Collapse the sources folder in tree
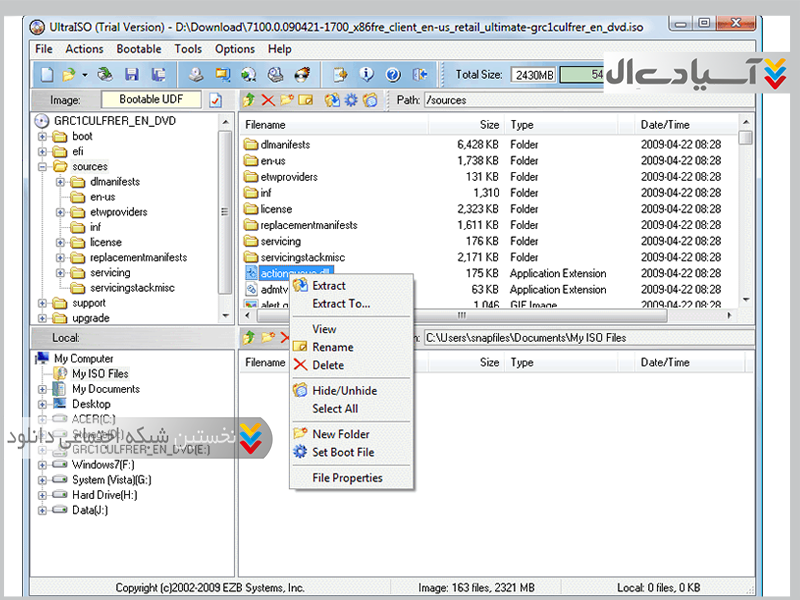This screenshot has height=600, width=800. 43,167
